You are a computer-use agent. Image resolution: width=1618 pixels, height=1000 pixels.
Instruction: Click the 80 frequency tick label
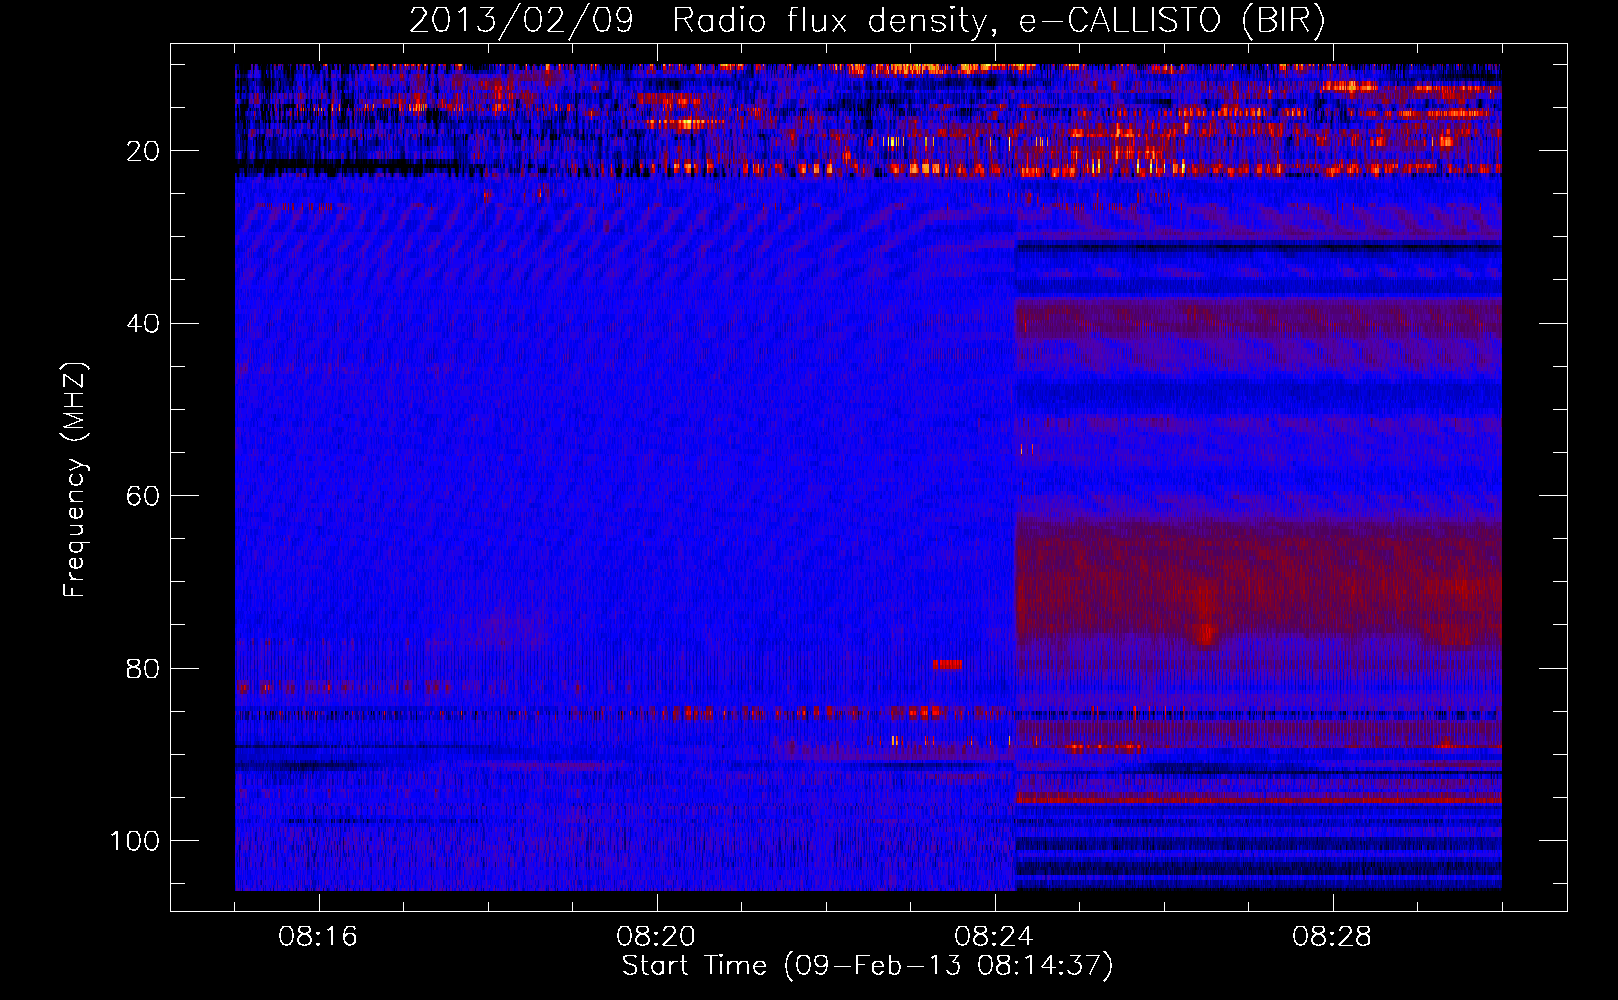click(143, 668)
